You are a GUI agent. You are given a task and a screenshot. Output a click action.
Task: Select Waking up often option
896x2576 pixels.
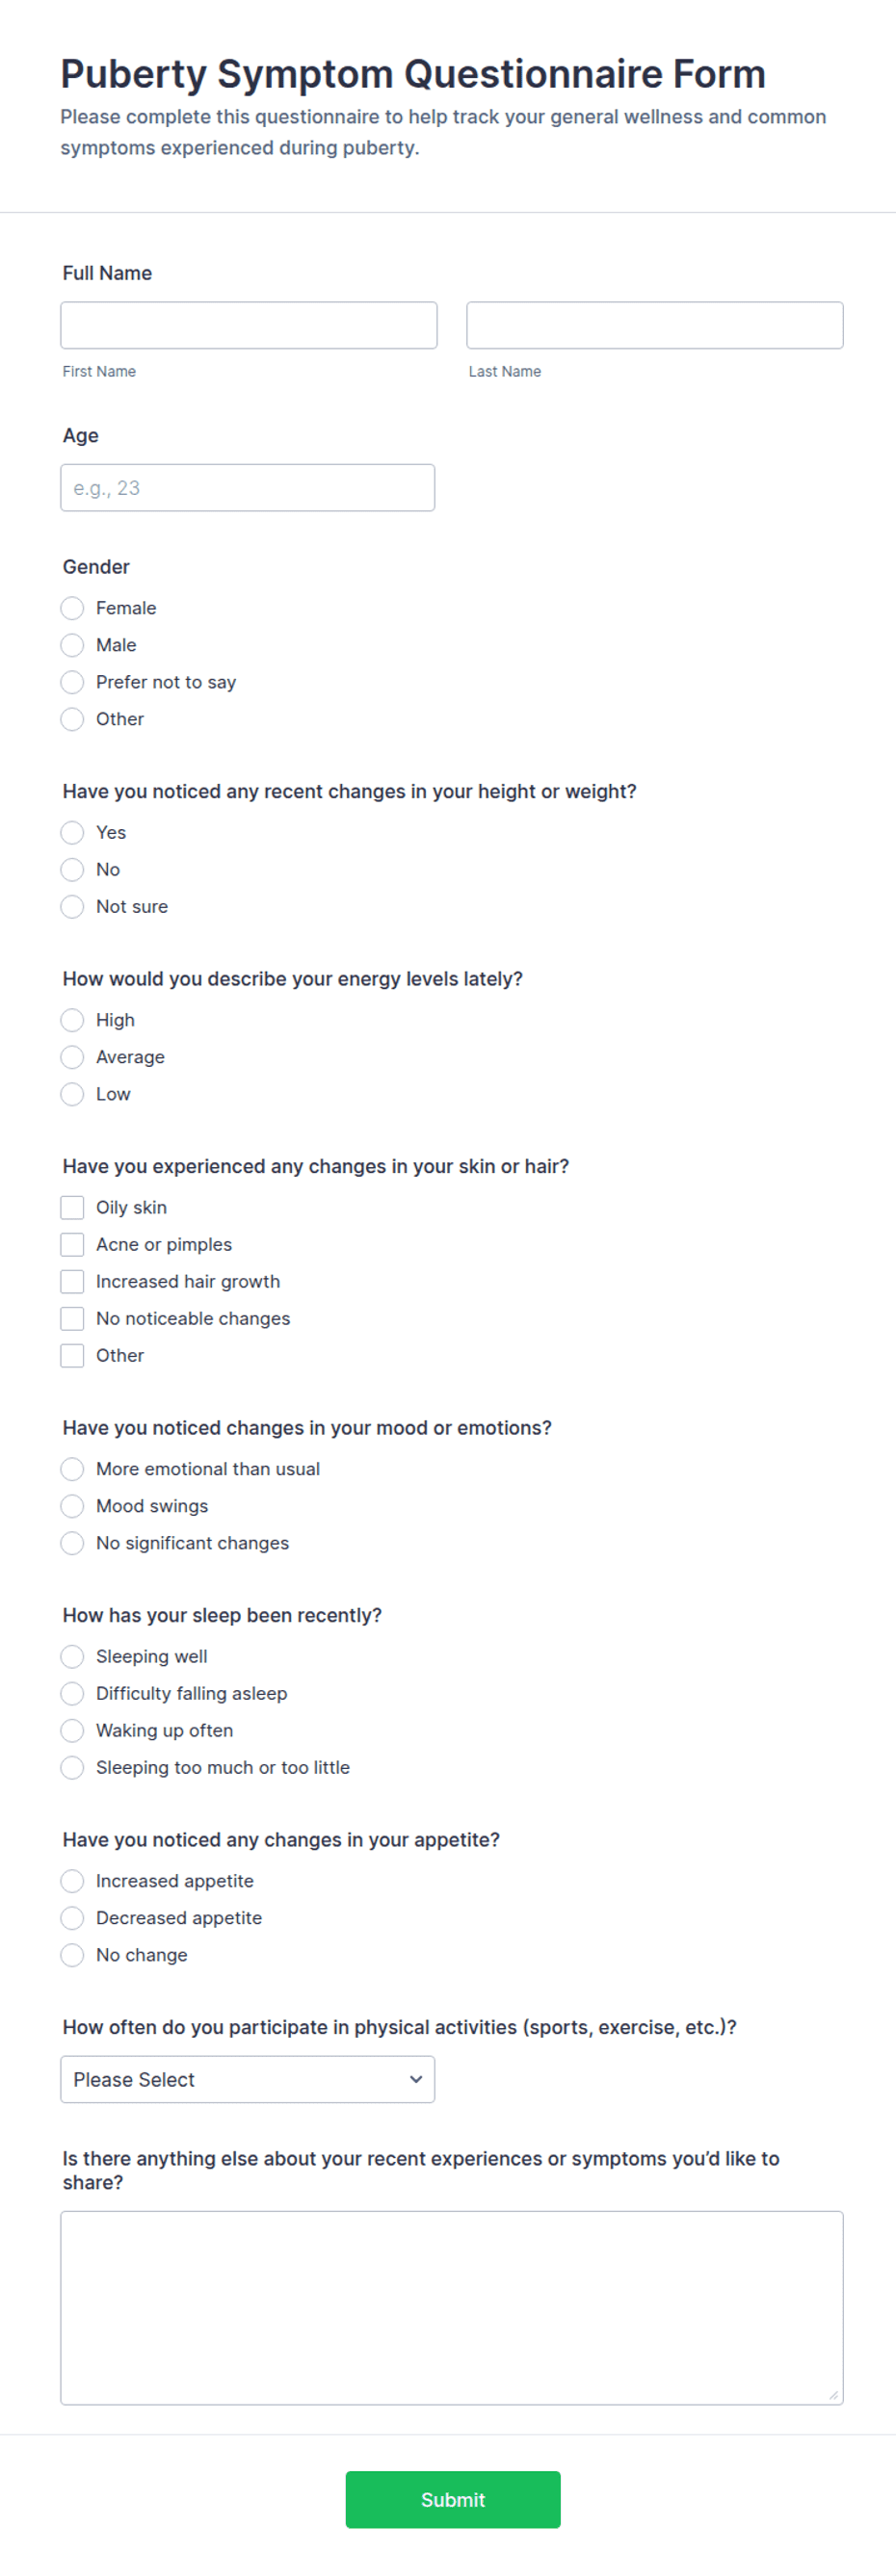tap(72, 1730)
